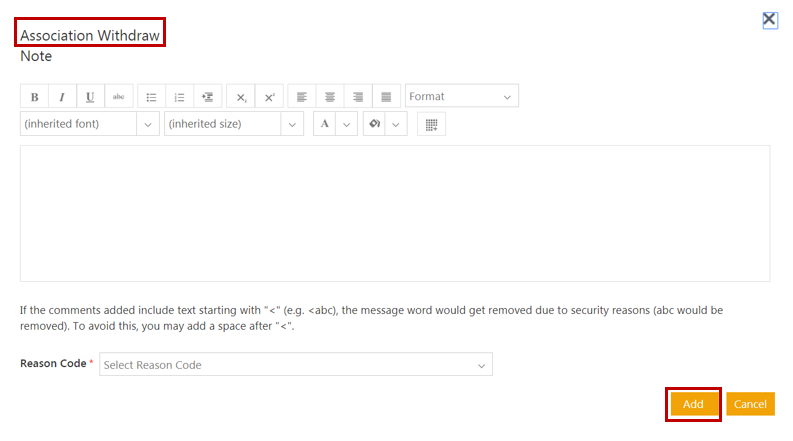
Task: Open the Format dropdown
Action: (461, 97)
